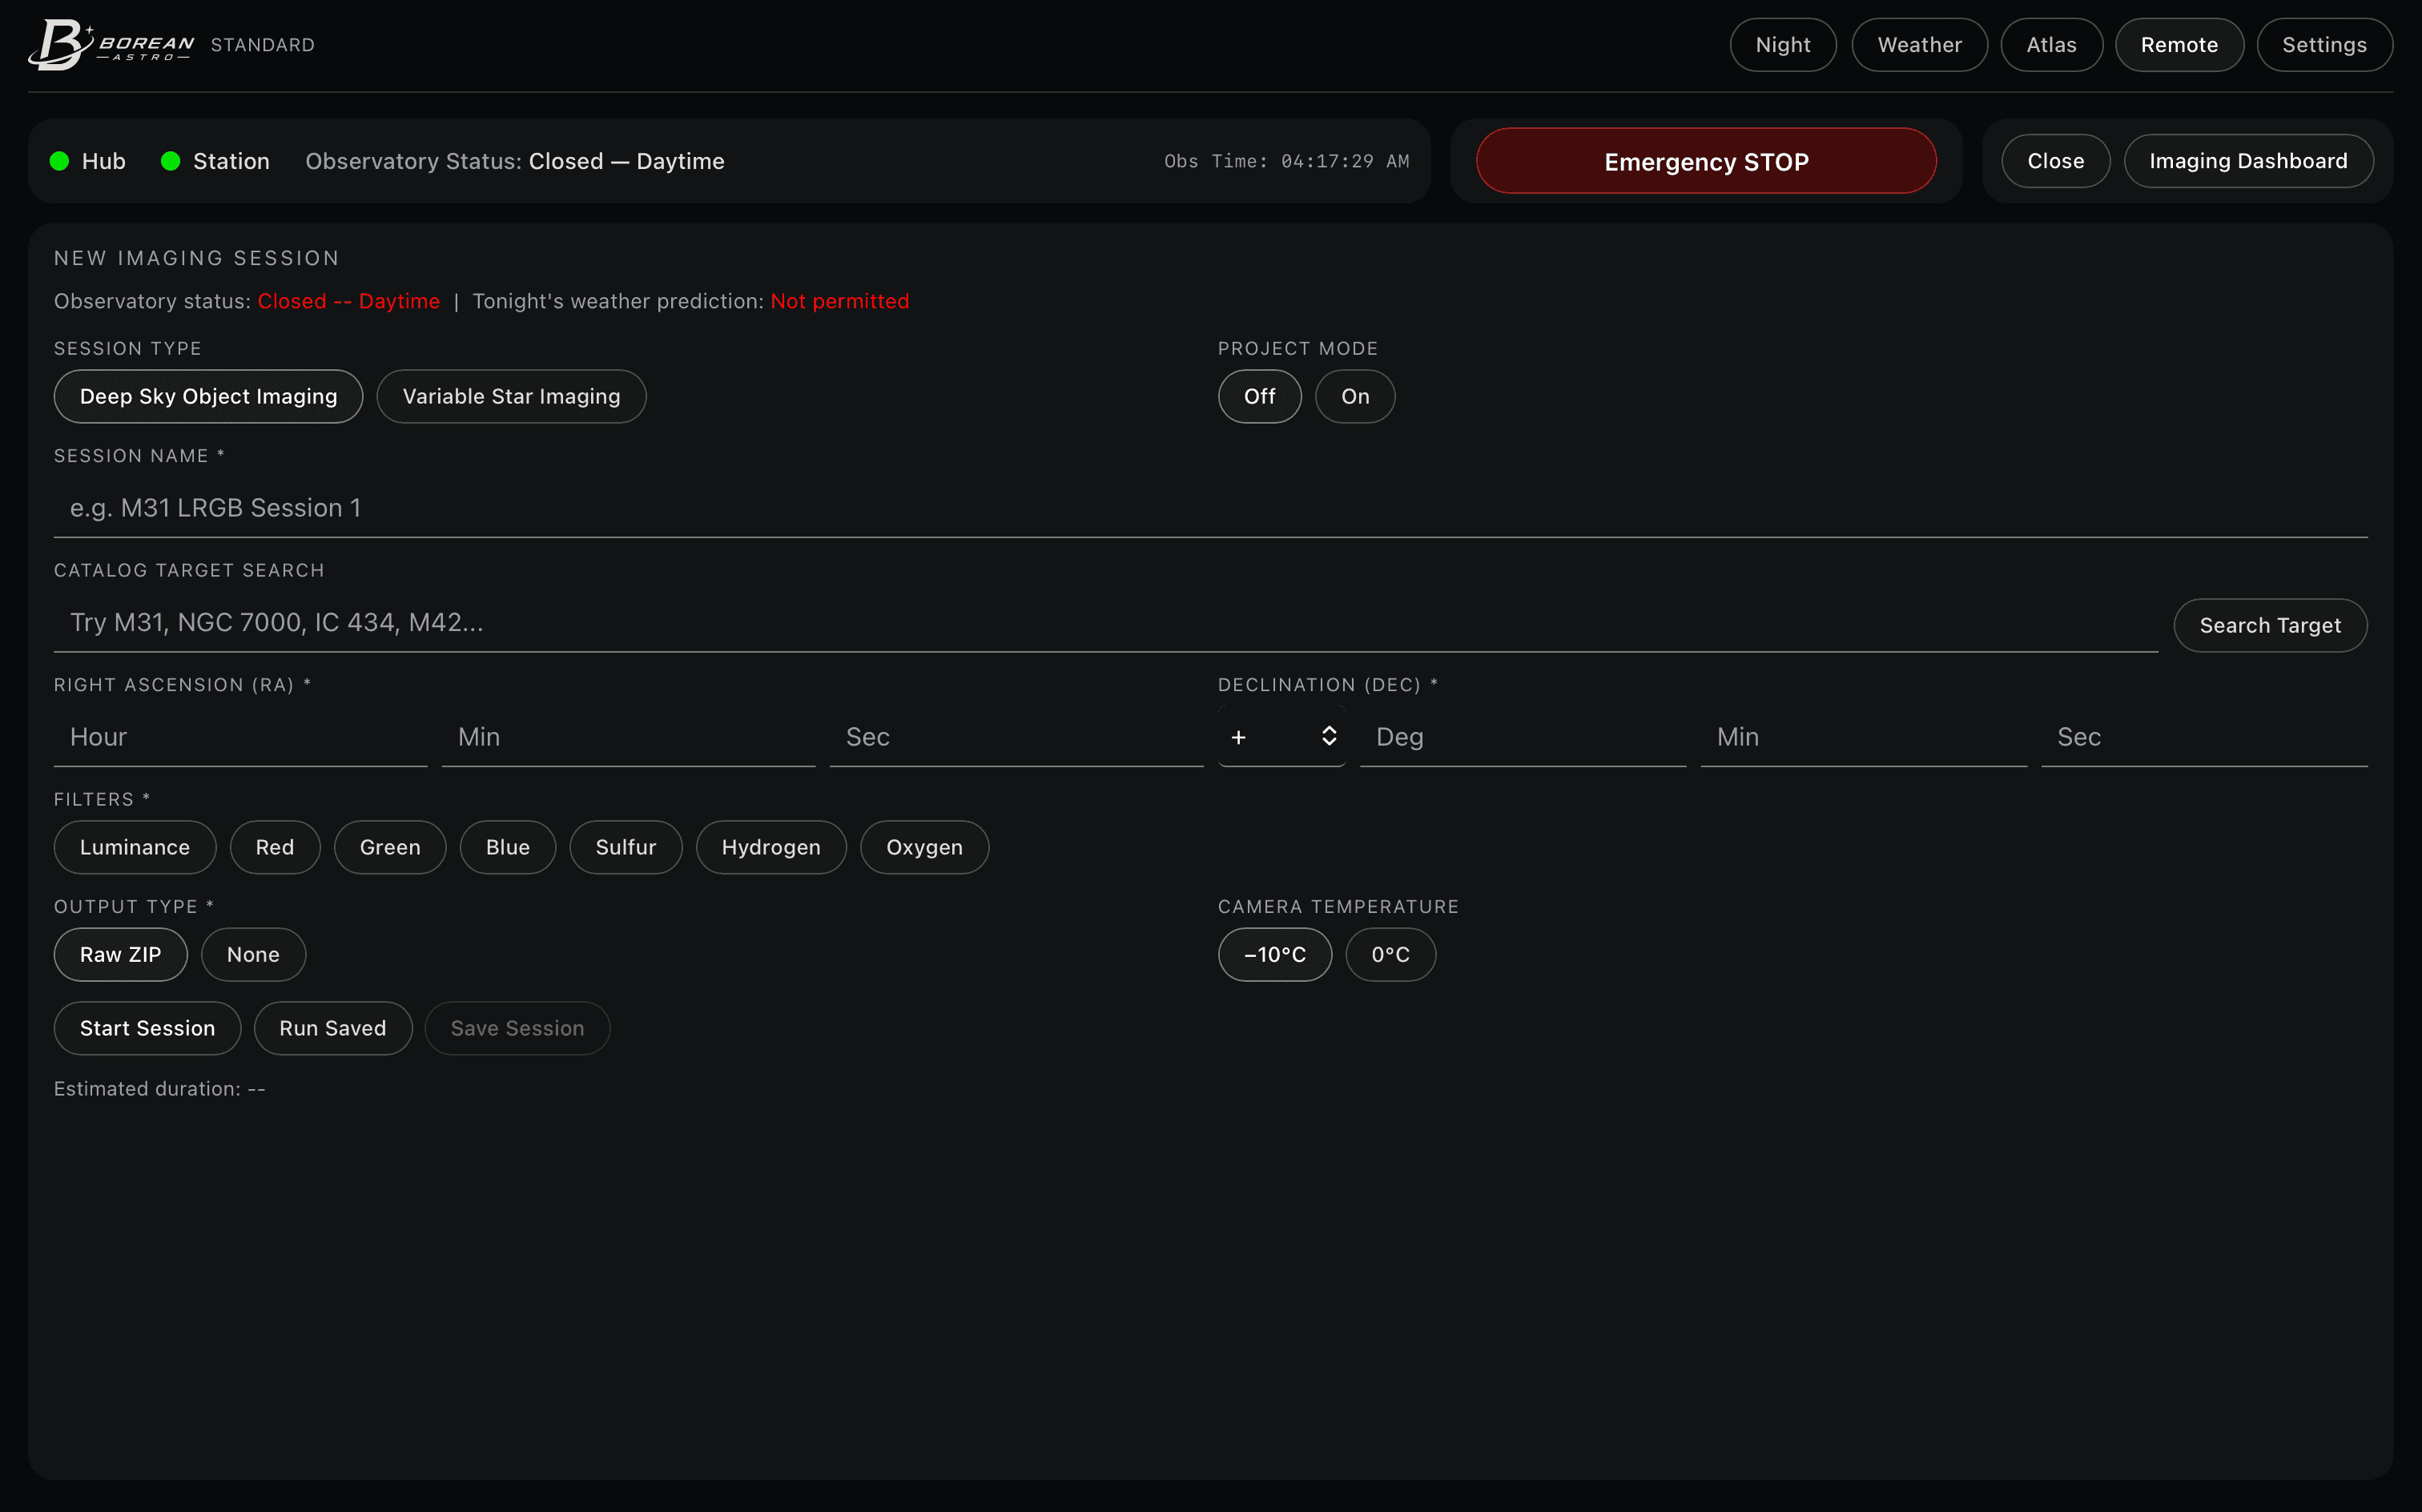Open the declination sign dropdown

pyautogui.click(x=1281, y=737)
